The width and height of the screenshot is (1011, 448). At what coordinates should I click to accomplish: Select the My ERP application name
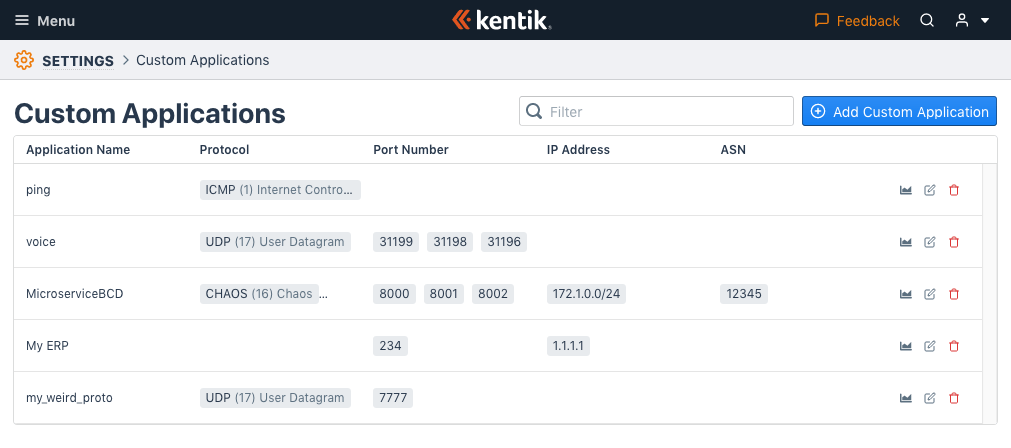48,346
